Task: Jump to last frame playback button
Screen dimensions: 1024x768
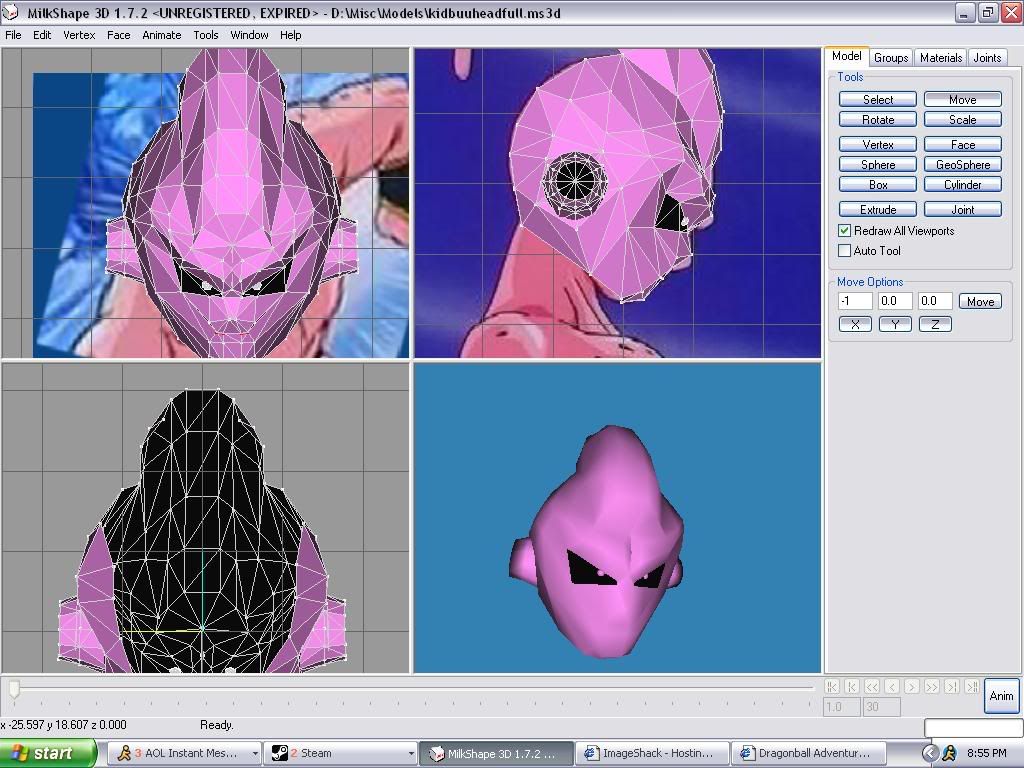Action: tap(972, 686)
